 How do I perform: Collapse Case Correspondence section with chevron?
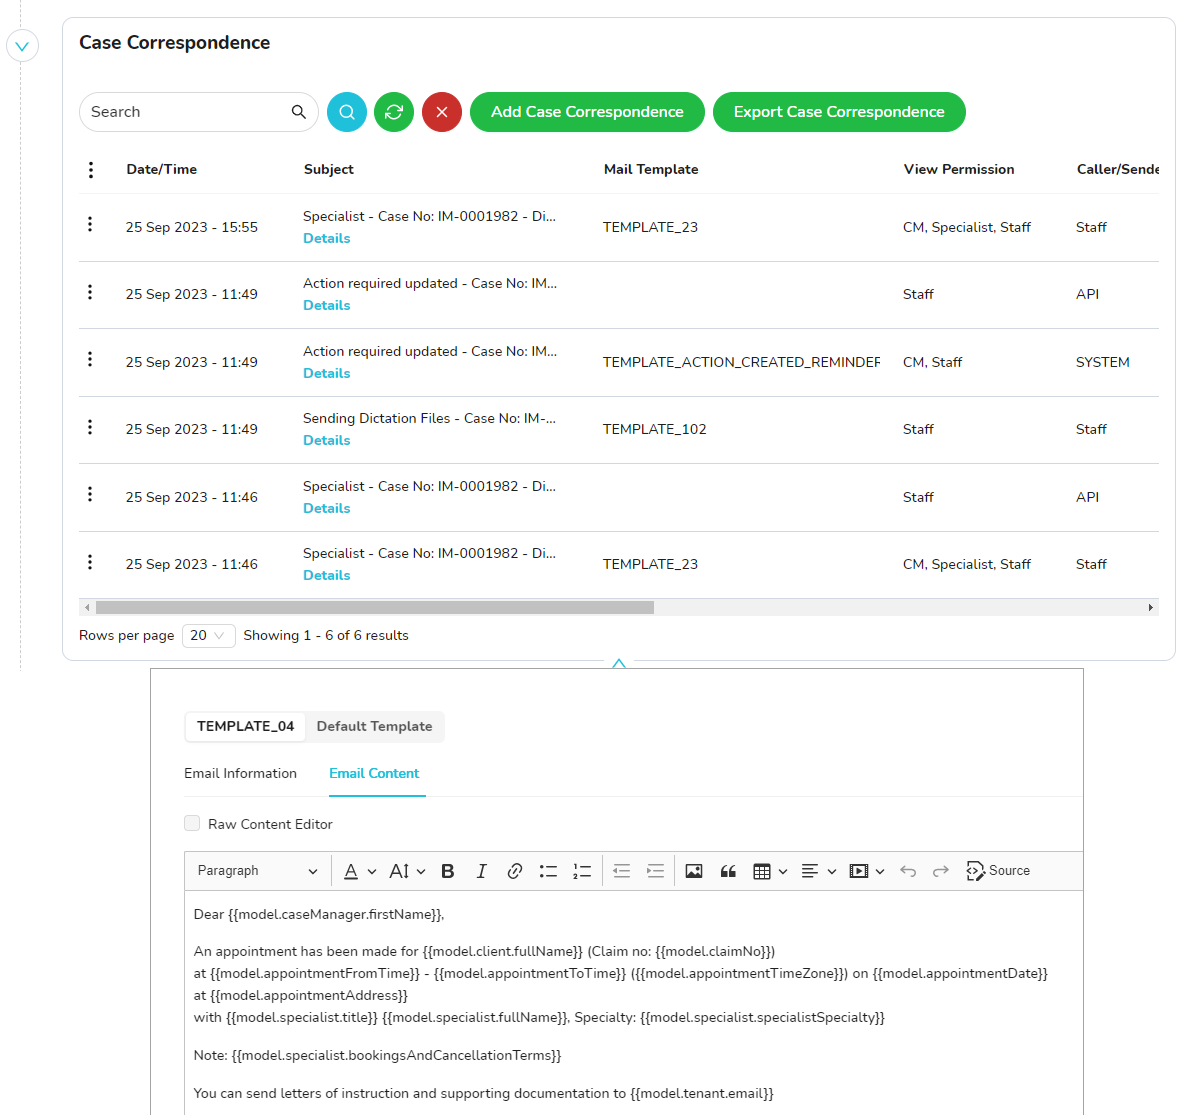(x=22, y=46)
